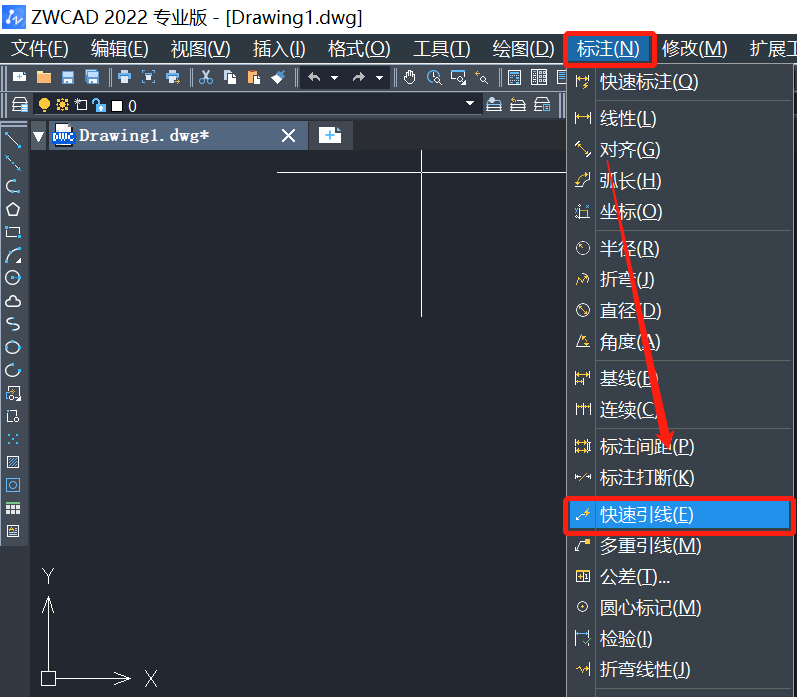Click the Cut scissors icon

(x=205, y=77)
